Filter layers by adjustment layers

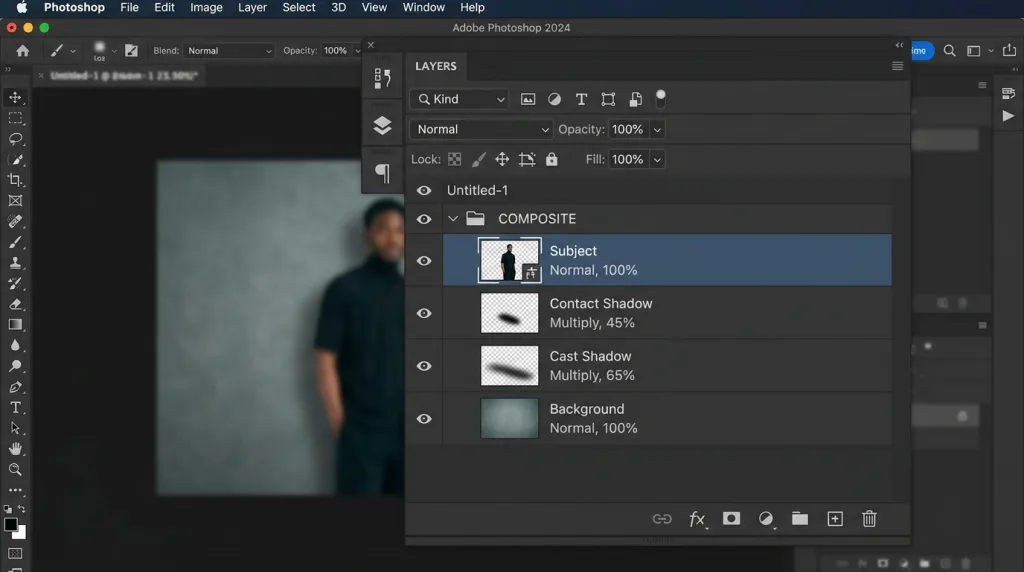point(554,99)
